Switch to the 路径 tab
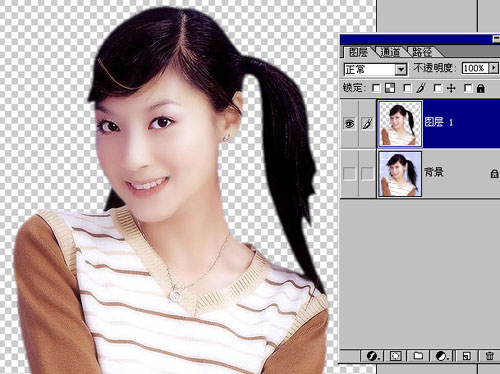 click(x=422, y=52)
